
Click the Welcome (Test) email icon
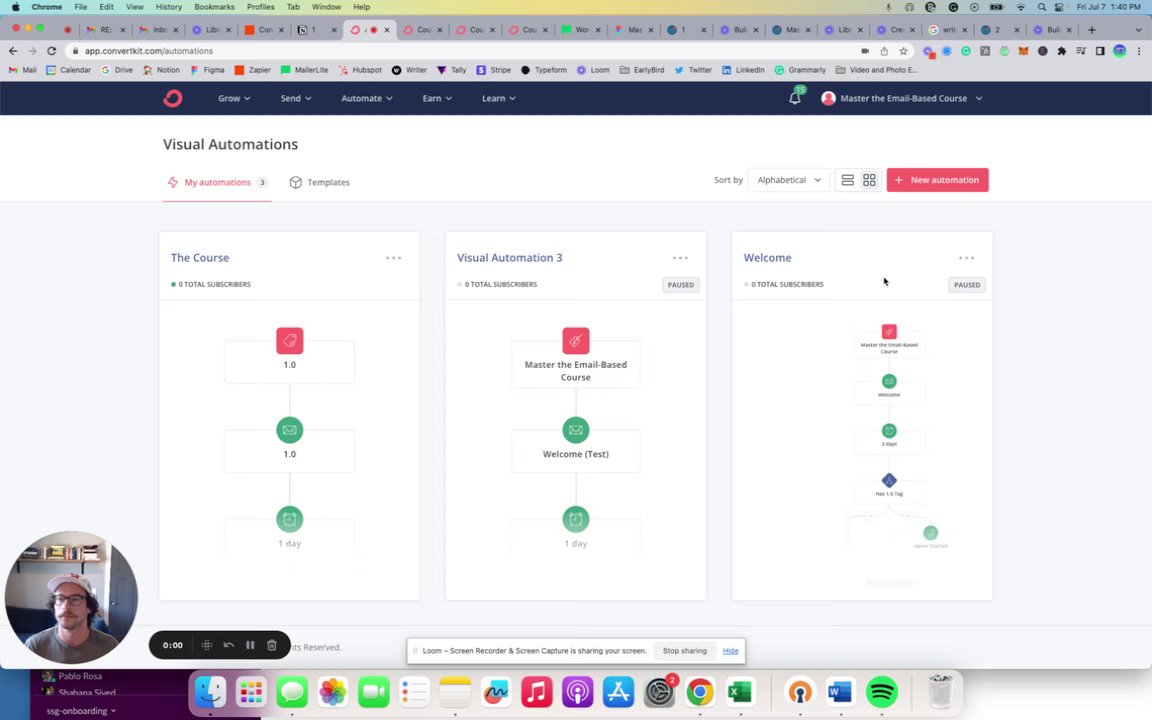(x=576, y=431)
